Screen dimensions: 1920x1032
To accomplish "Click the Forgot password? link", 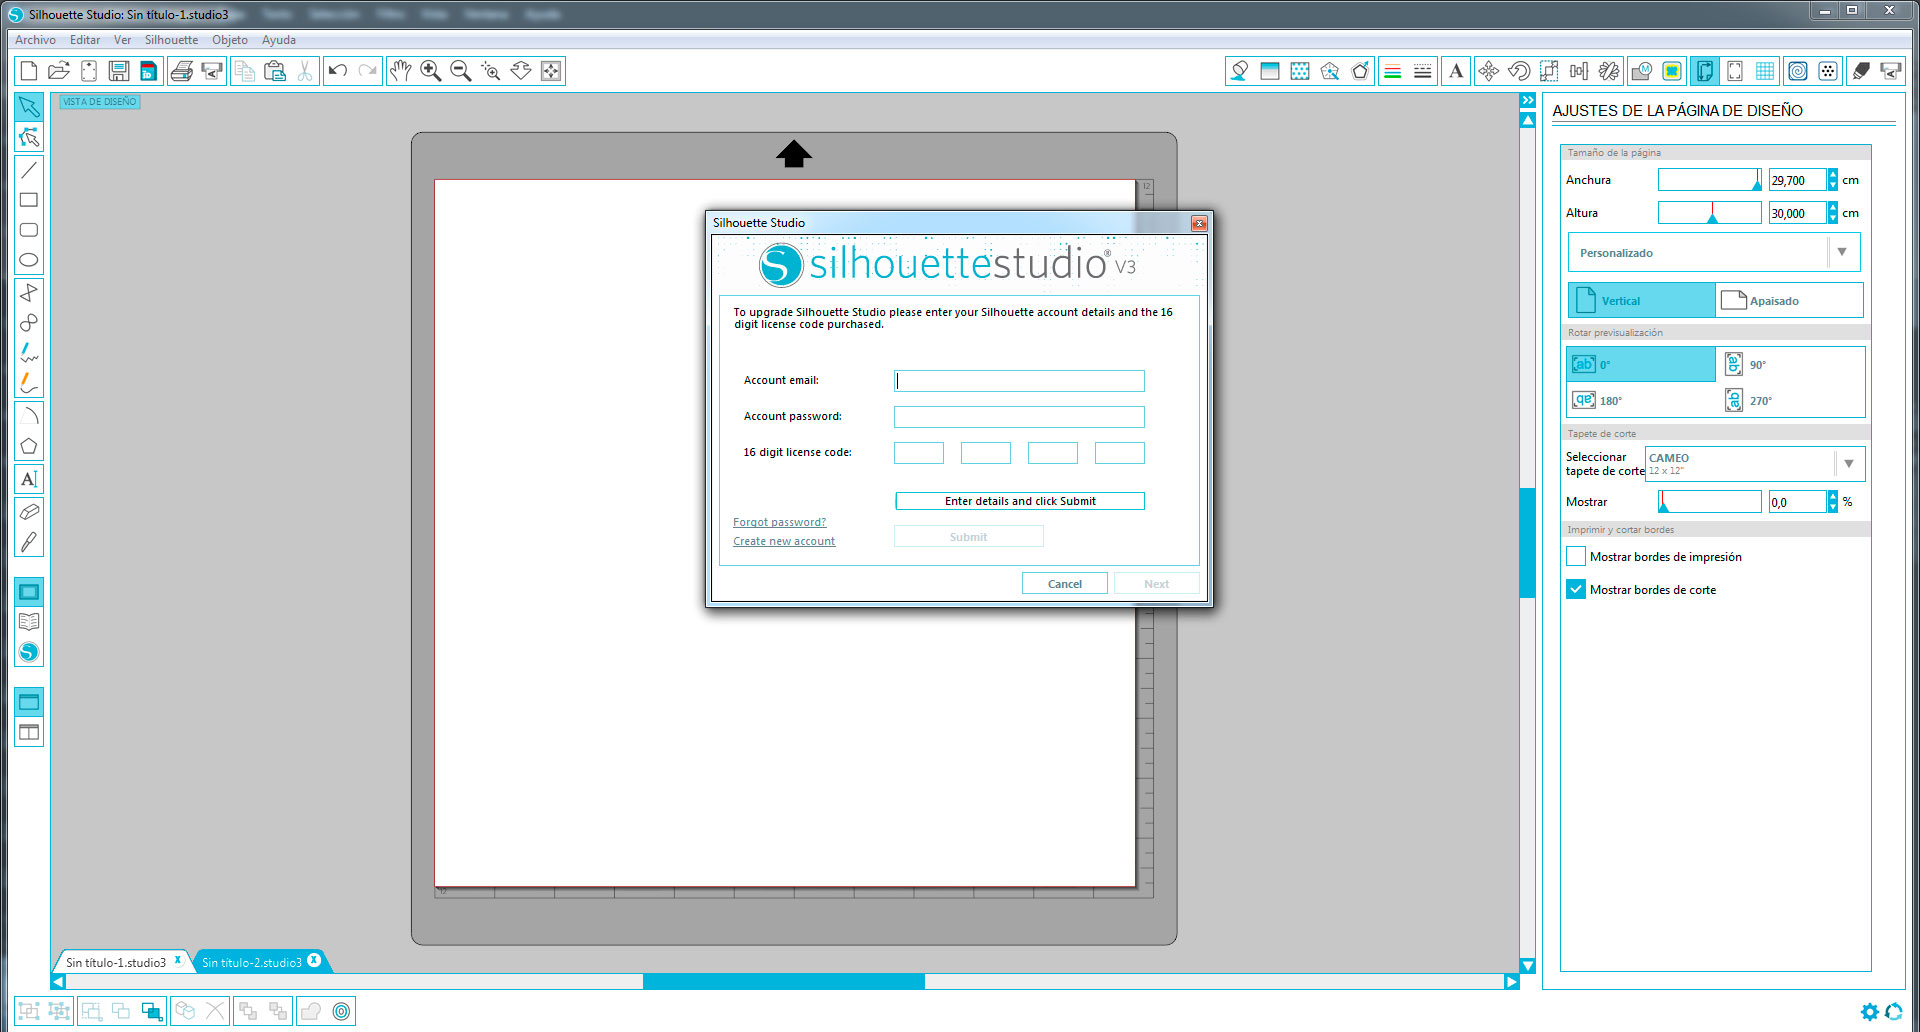I will pos(779,522).
